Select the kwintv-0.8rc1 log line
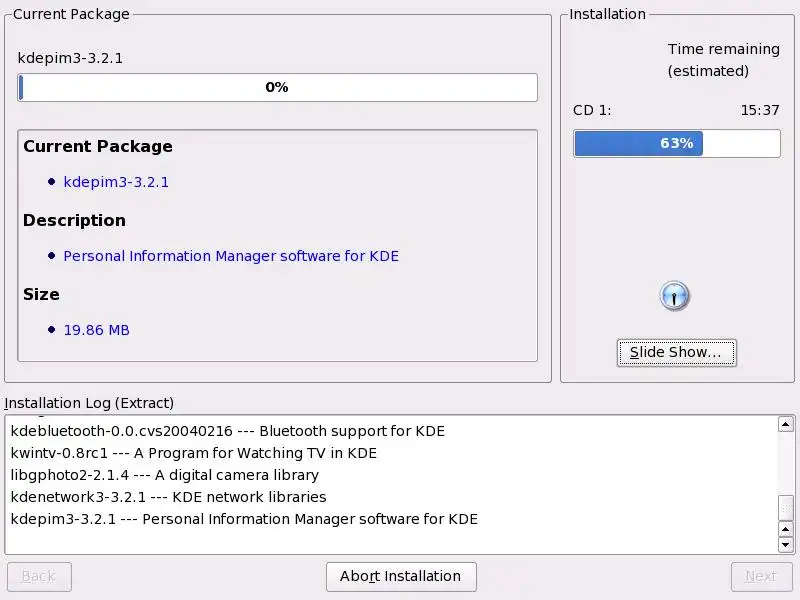The width and height of the screenshot is (800, 600). point(193,453)
